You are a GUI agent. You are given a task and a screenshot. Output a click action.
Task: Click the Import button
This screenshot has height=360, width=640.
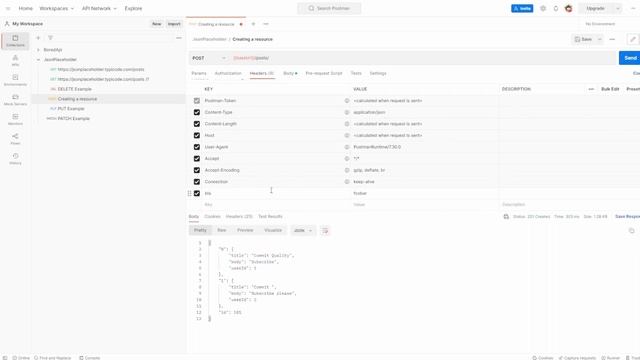[x=174, y=24]
